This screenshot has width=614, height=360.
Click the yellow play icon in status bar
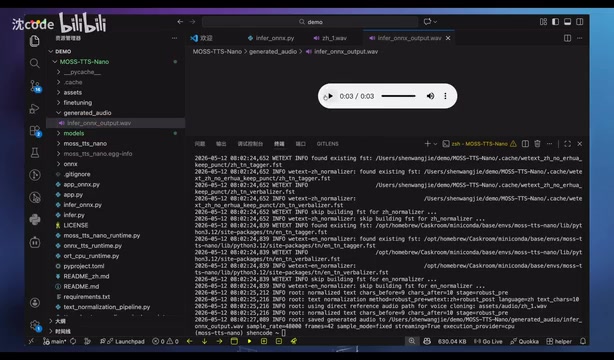249,341
